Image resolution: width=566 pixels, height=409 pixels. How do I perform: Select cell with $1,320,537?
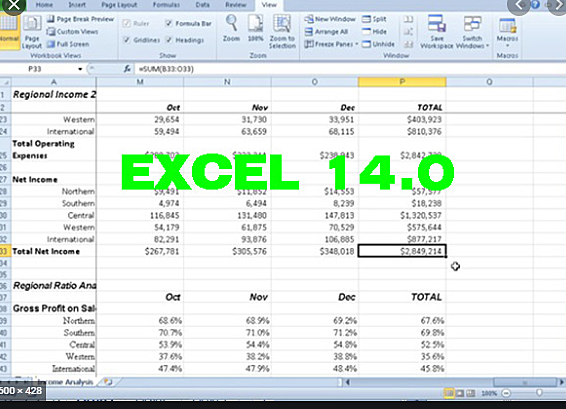pos(402,216)
